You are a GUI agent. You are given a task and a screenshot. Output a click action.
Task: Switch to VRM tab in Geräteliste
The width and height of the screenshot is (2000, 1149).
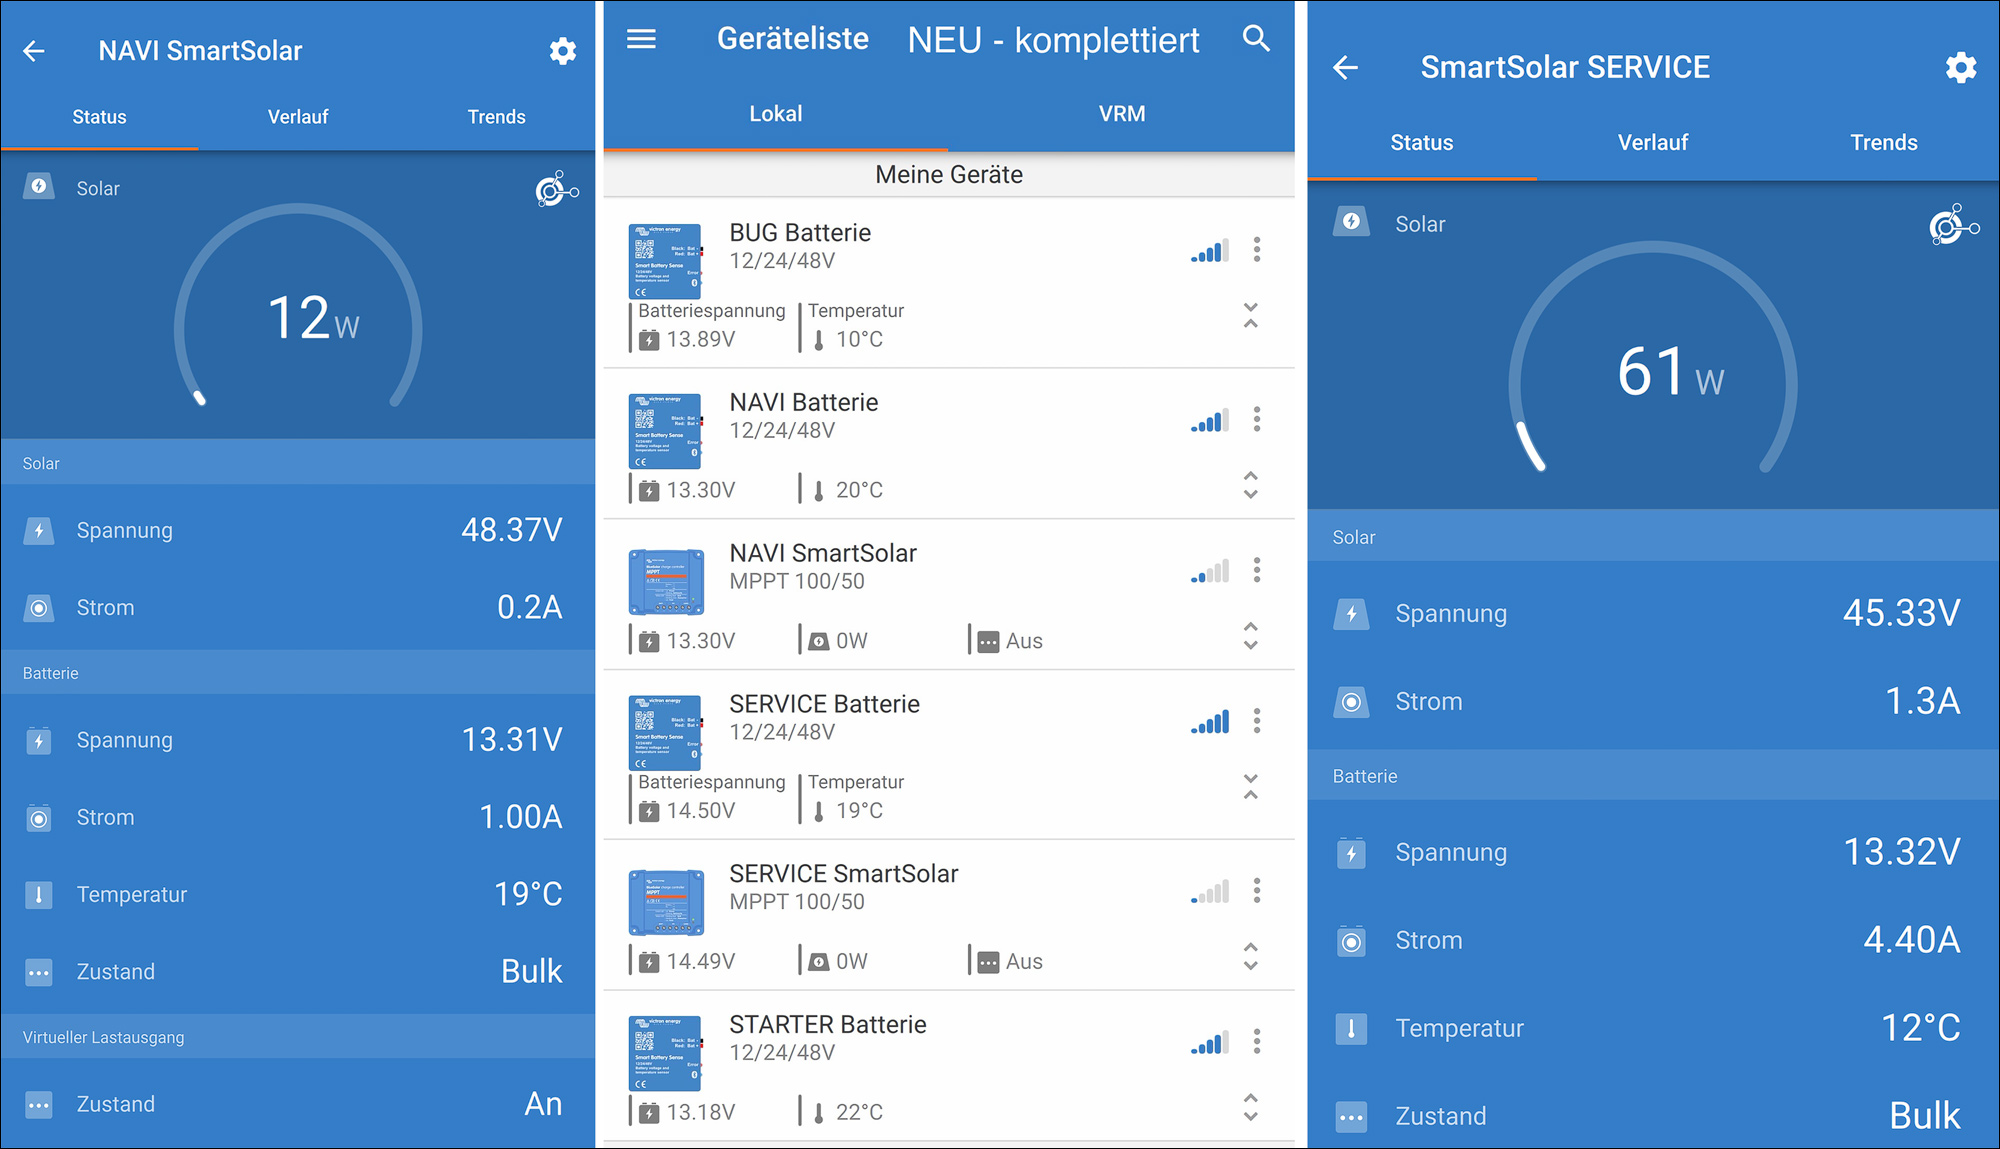[x=1121, y=114]
